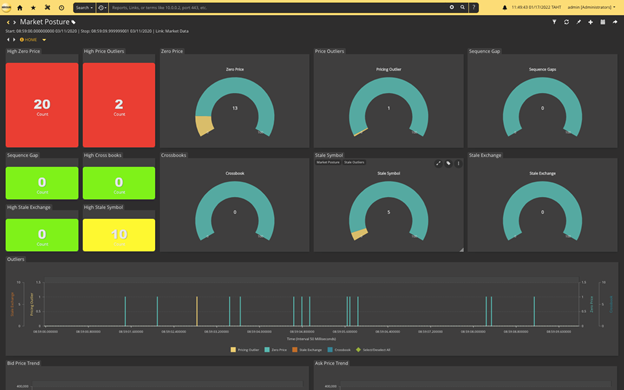624x390 pixels.
Task: Click into the reports search input field
Action: click(x=279, y=8)
